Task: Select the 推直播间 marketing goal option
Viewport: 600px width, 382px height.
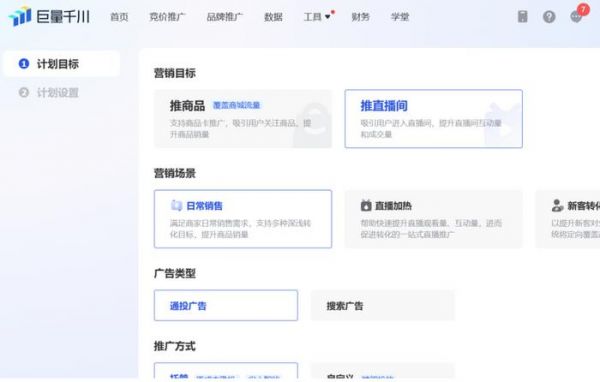Action: pyautogui.click(x=434, y=119)
